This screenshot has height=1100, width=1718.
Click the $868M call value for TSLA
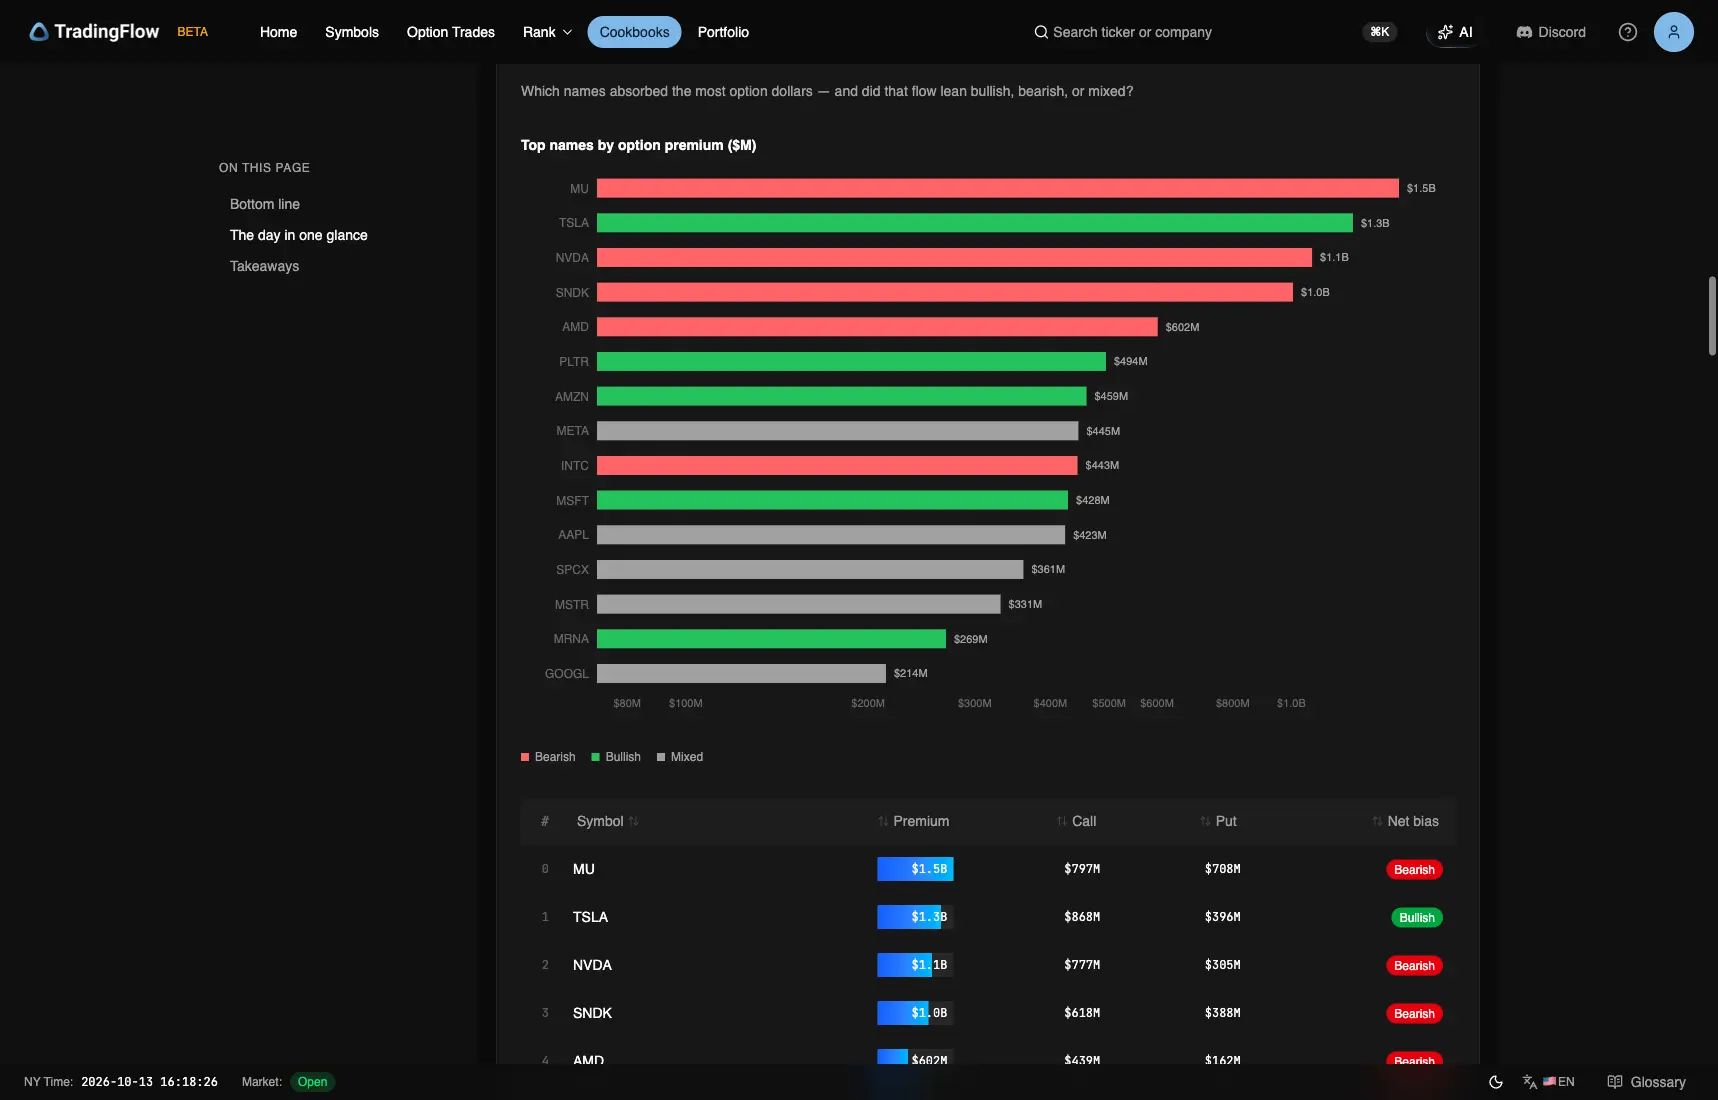(1082, 917)
